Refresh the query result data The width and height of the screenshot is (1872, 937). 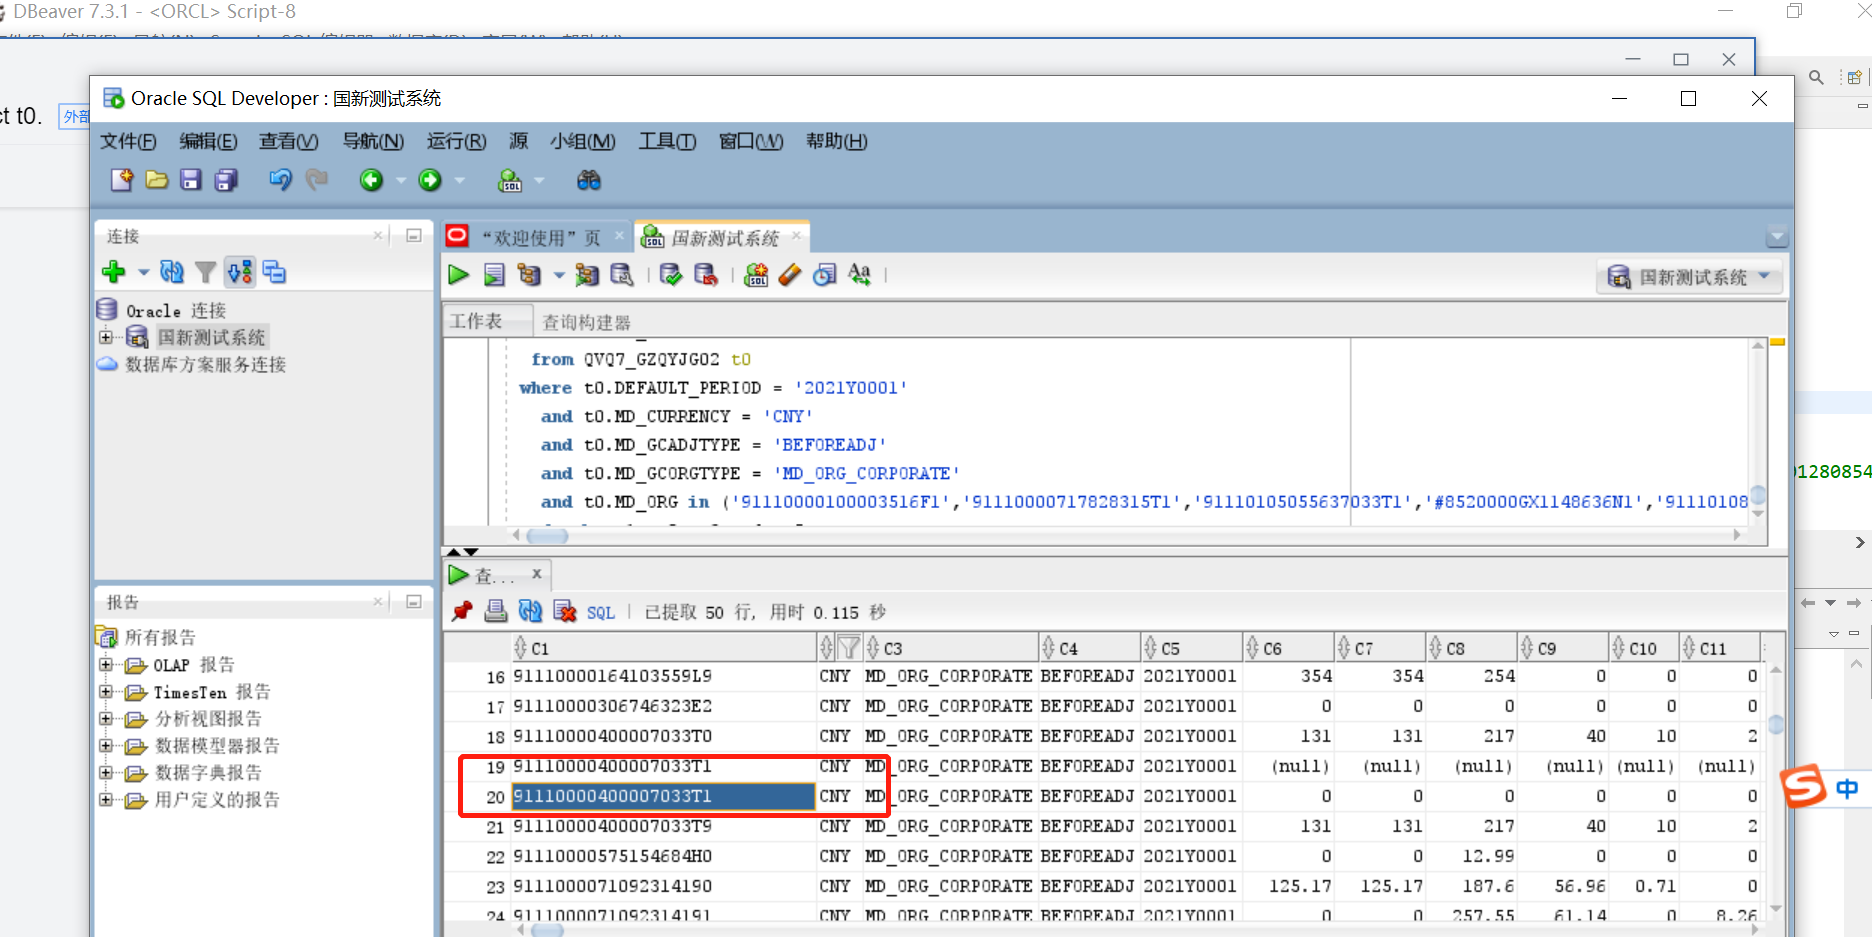click(530, 611)
